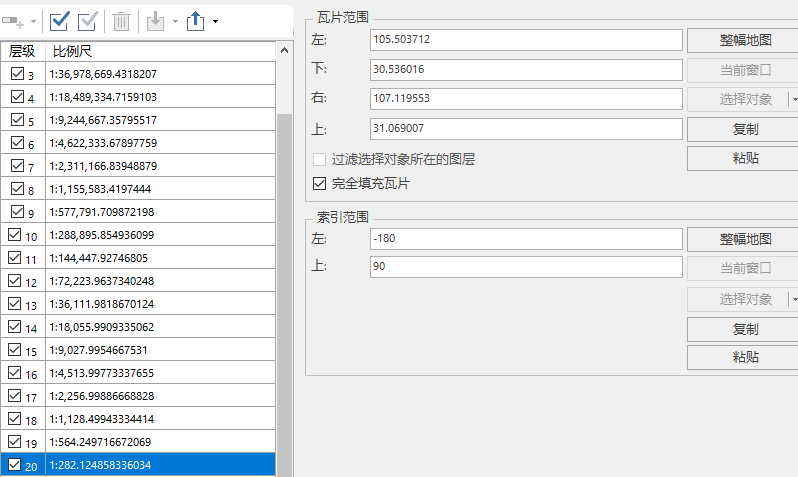The height and width of the screenshot is (477, 798).
Task: Click 瓦片范围 下 input field
Action: click(x=526, y=70)
